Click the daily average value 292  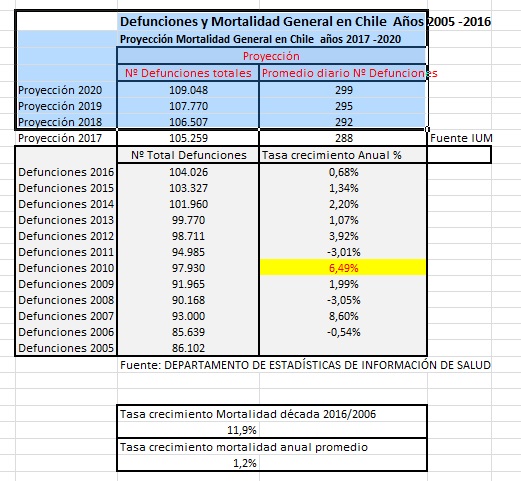tap(344, 122)
